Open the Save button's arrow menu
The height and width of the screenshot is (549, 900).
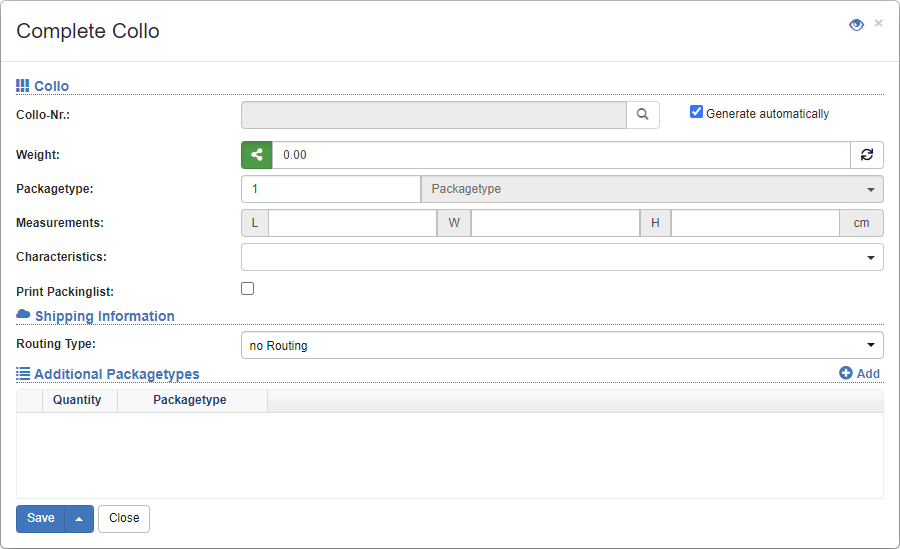79,519
